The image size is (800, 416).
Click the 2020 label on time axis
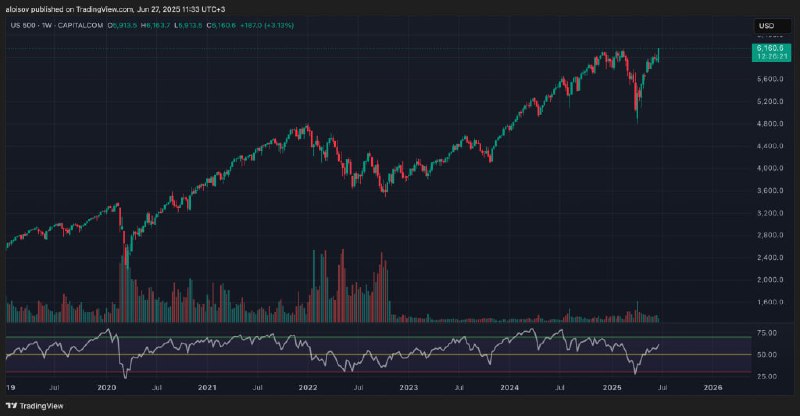(107, 388)
